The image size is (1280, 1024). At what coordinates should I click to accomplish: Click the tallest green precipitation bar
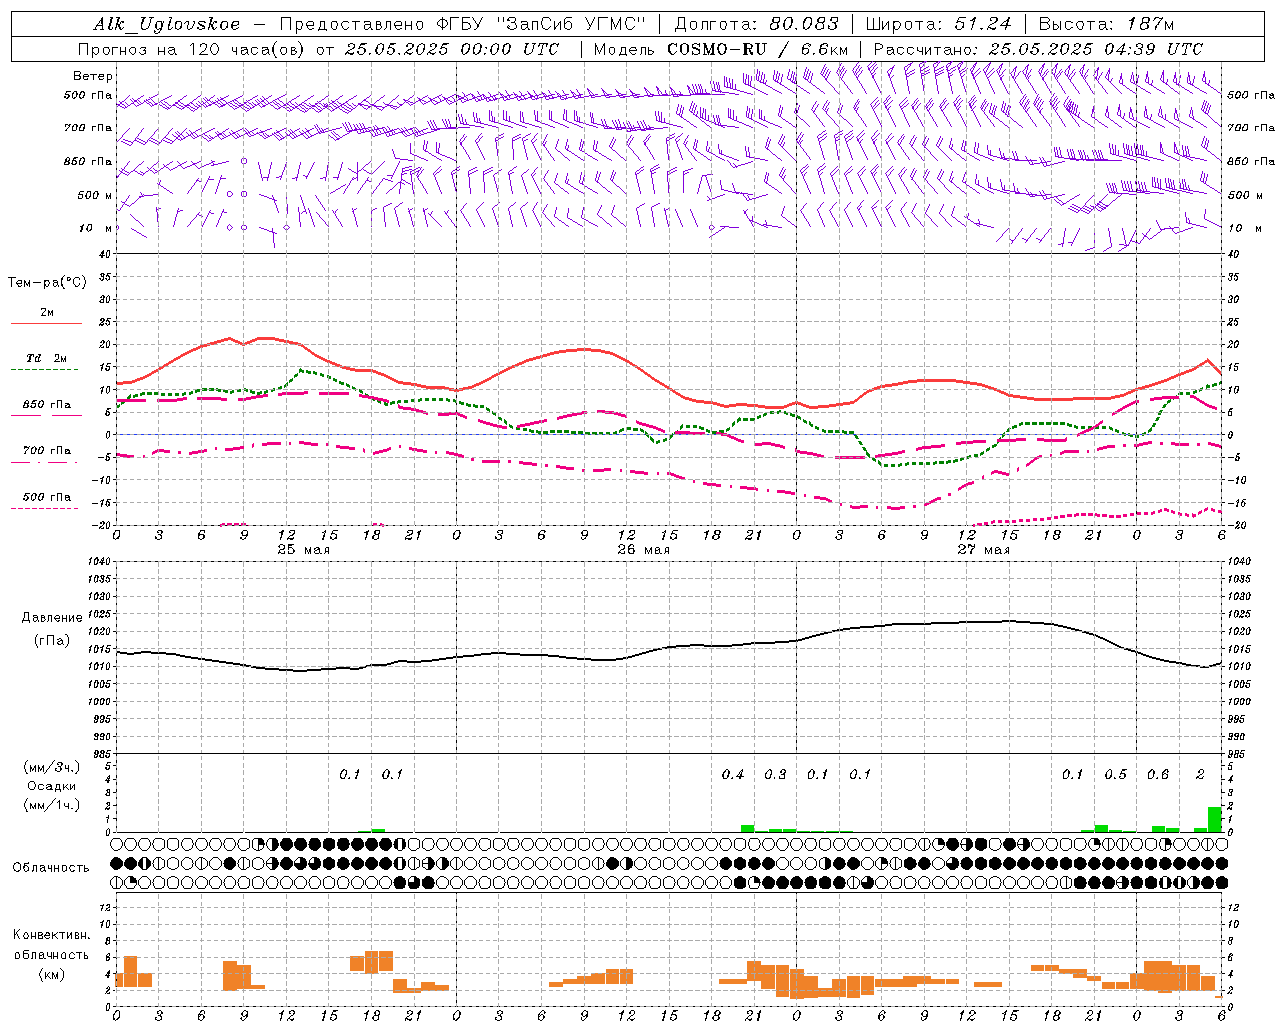[1215, 819]
